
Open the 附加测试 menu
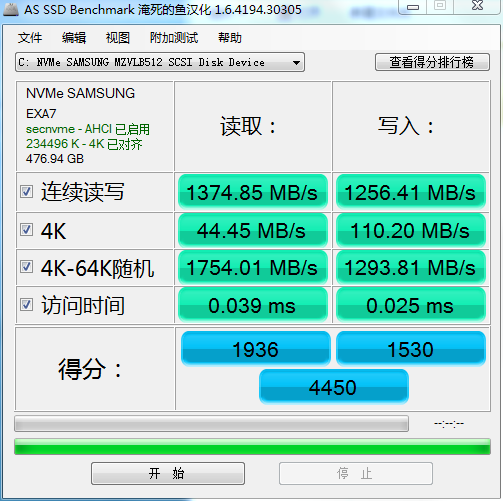174,38
